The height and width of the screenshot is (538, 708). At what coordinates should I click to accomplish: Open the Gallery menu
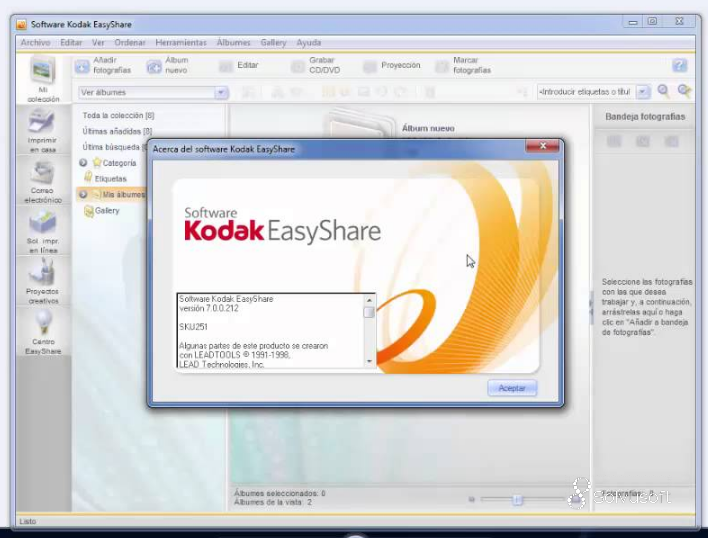click(x=273, y=42)
